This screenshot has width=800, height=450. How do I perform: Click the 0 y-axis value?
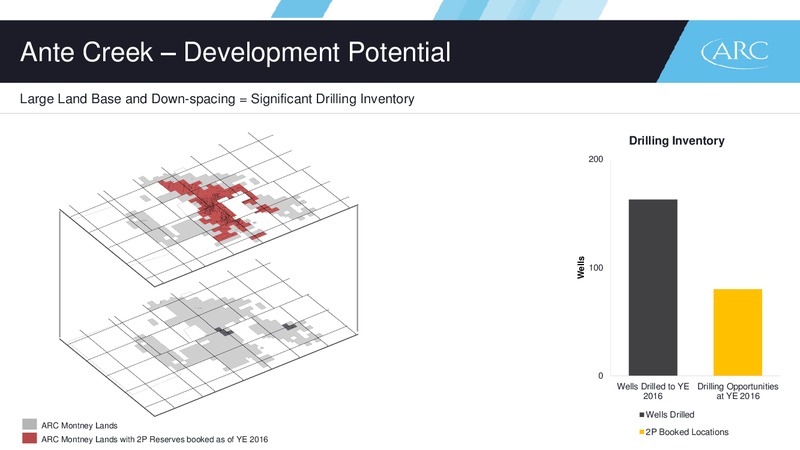pos(601,376)
